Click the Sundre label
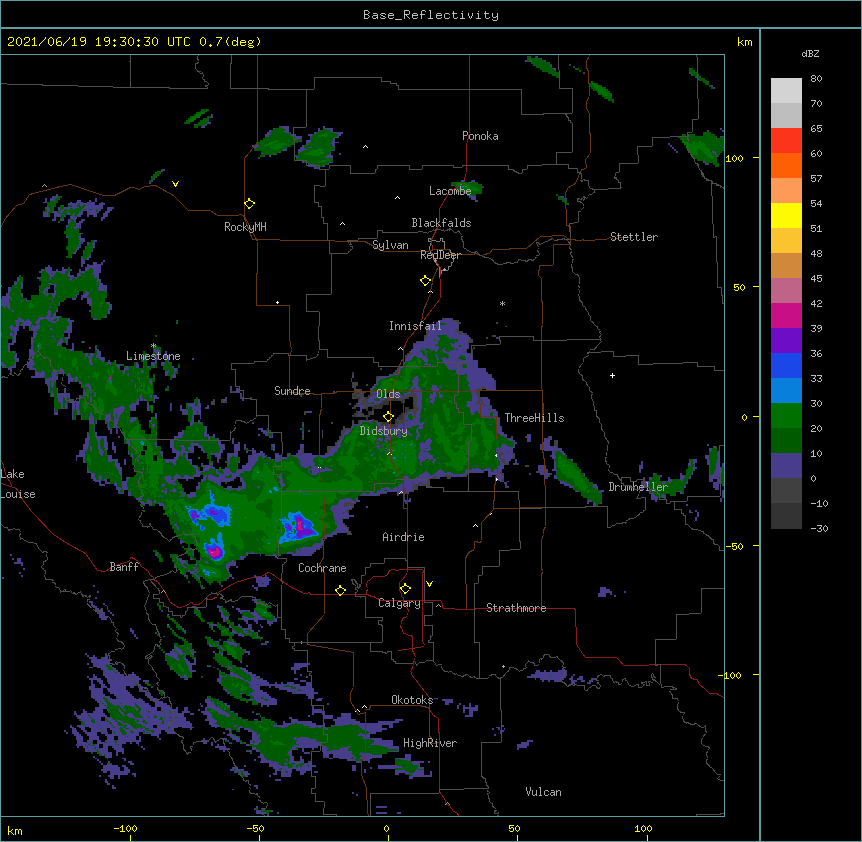The width and height of the screenshot is (862, 842). coord(292,391)
